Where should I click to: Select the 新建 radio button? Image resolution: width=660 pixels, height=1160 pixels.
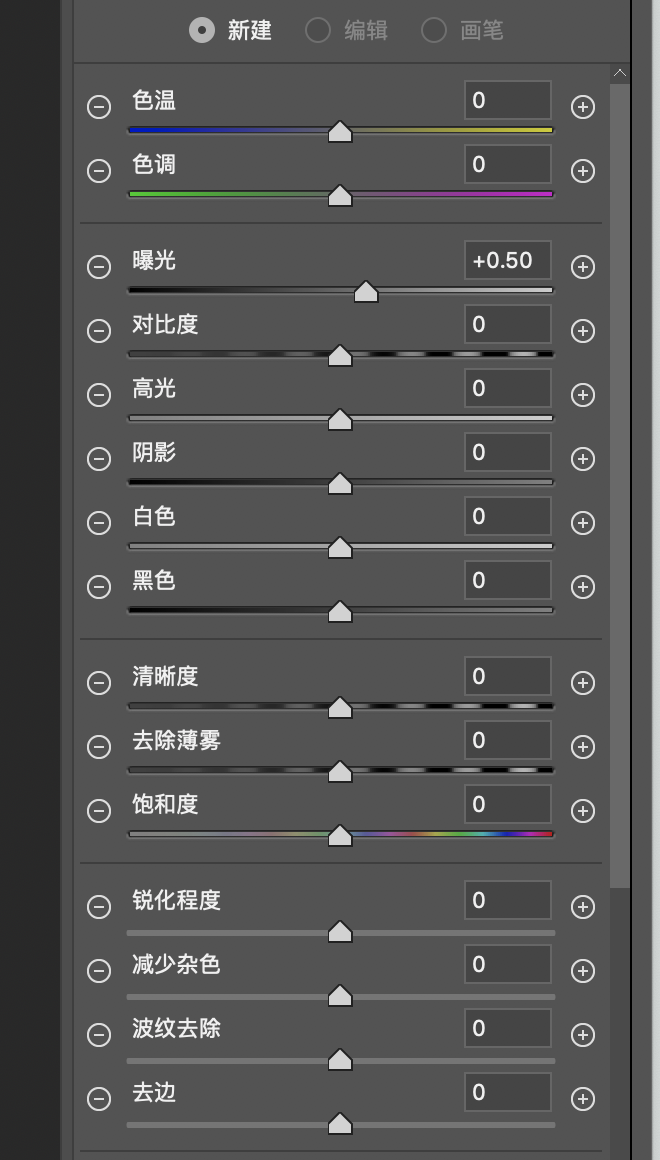pos(202,31)
